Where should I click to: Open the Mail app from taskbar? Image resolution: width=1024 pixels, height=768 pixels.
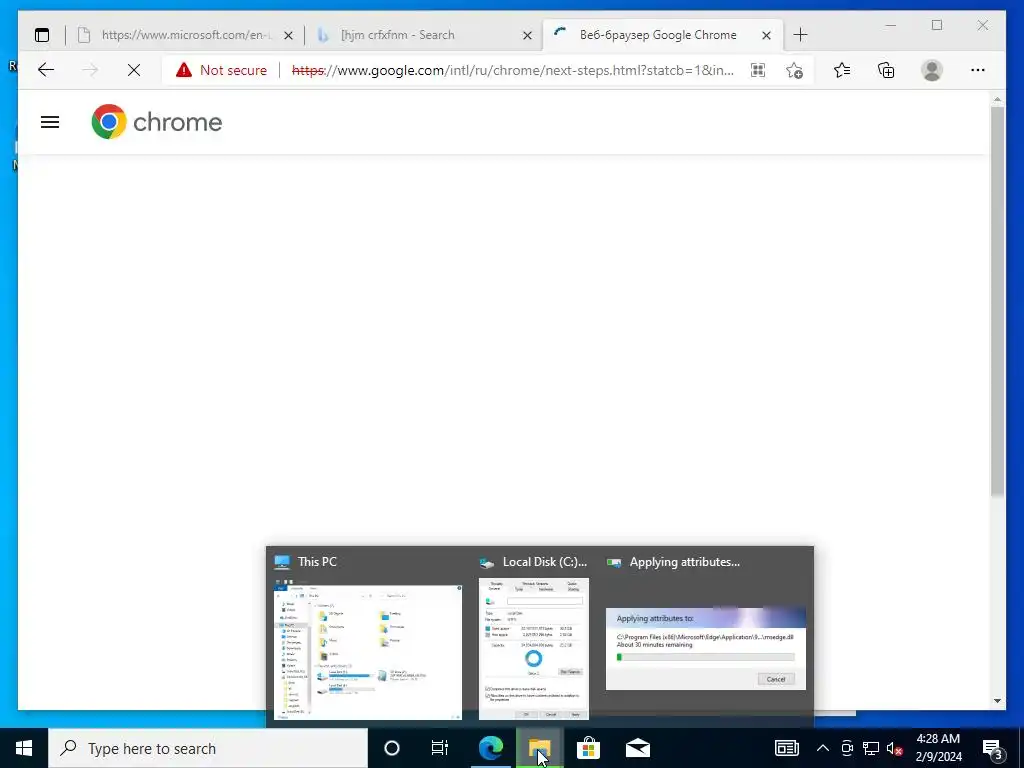click(x=637, y=748)
